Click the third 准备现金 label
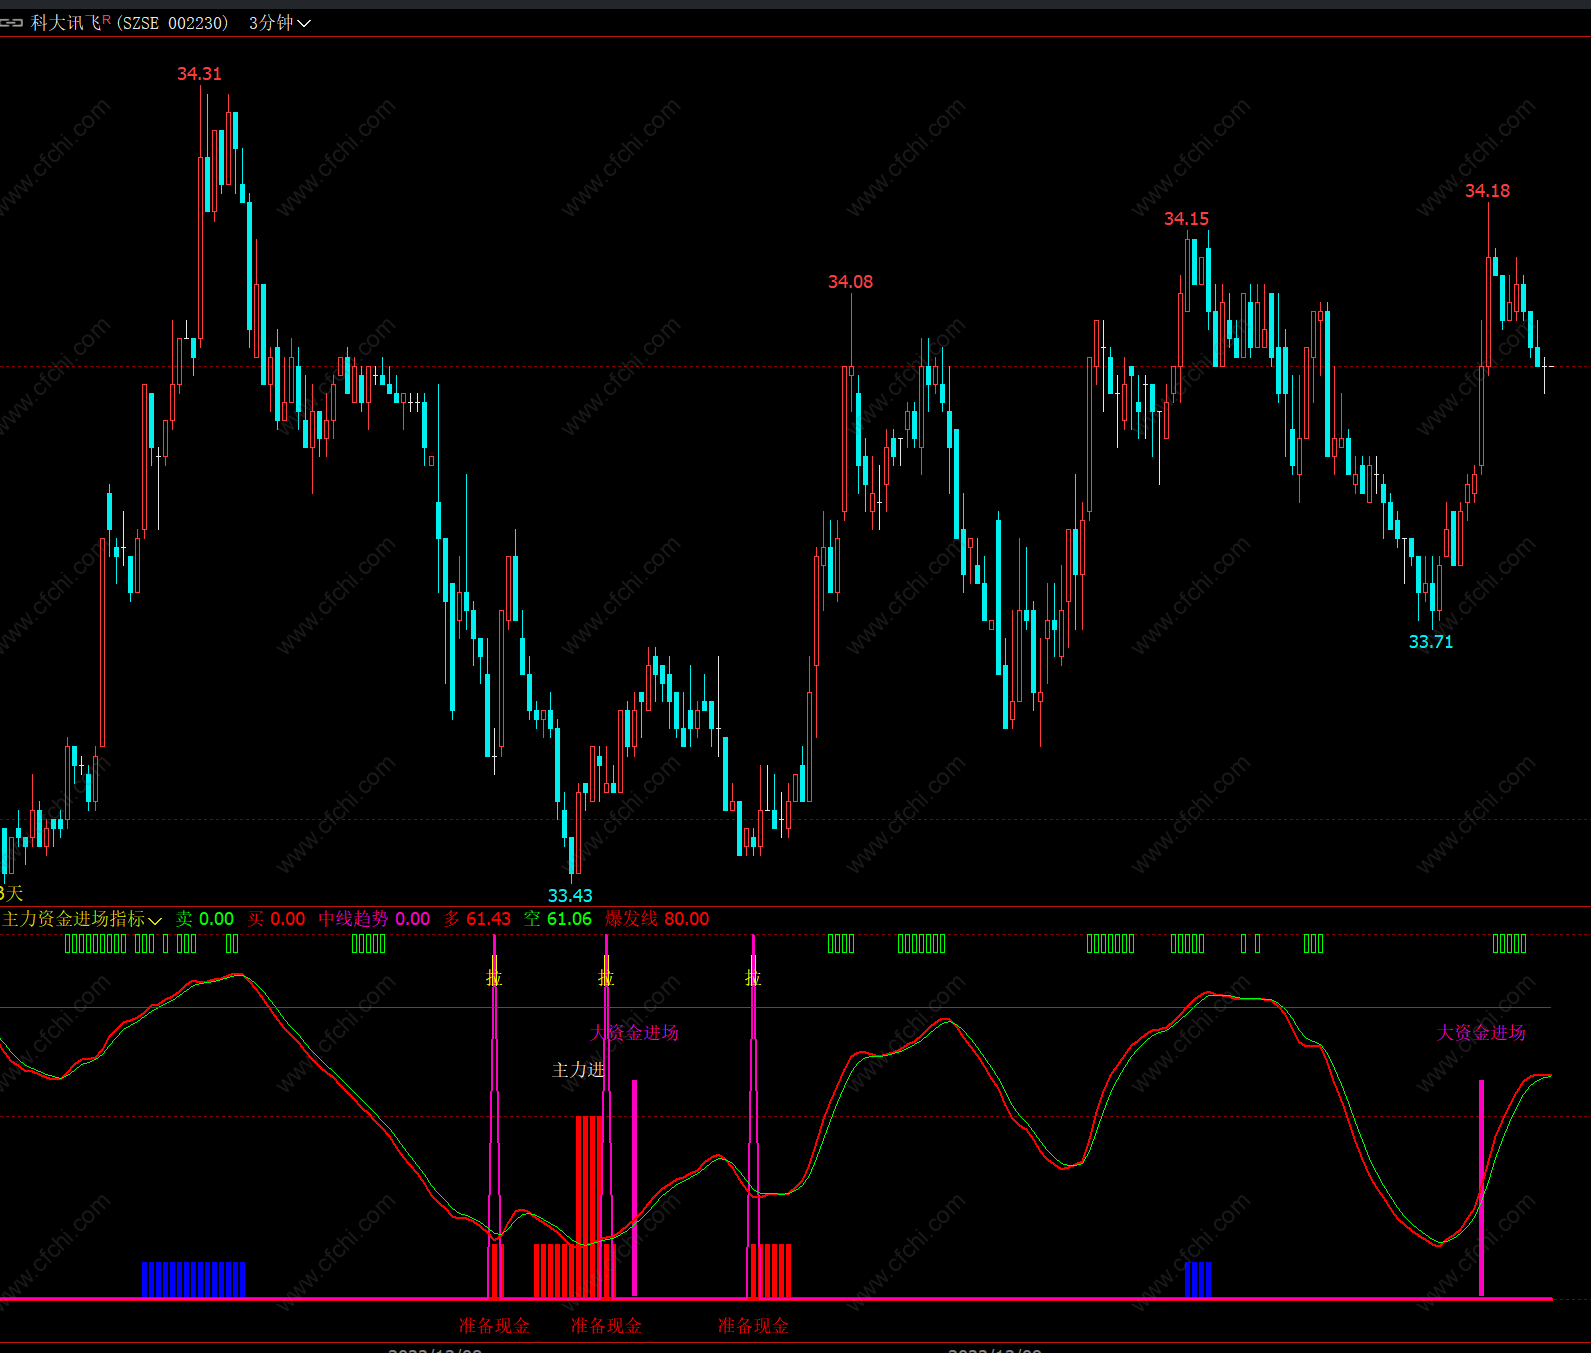The width and height of the screenshot is (1591, 1353). (x=753, y=1326)
